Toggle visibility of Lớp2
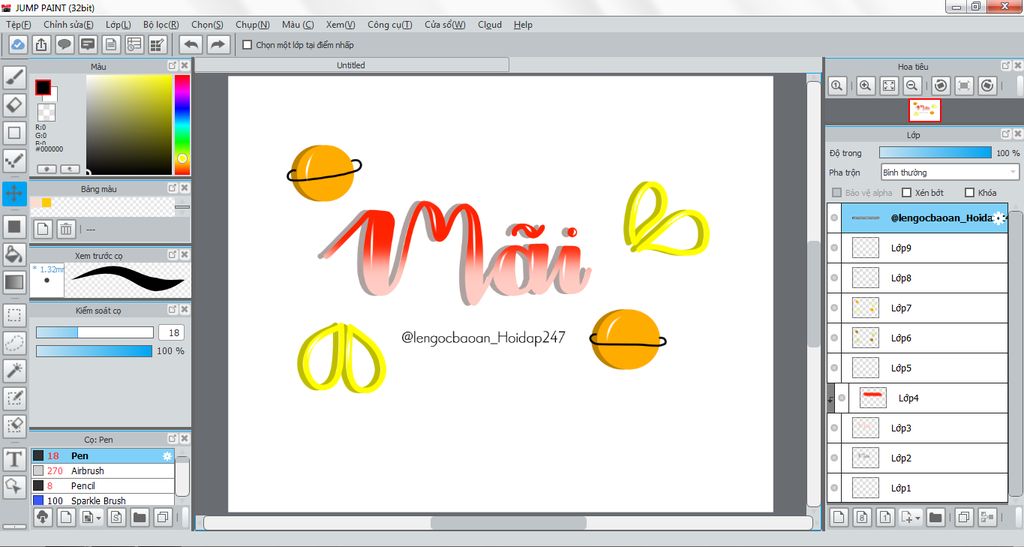Image resolution: width=1024 pixels, height=547 pixels. pyautogui.click(x=834, y=458)
